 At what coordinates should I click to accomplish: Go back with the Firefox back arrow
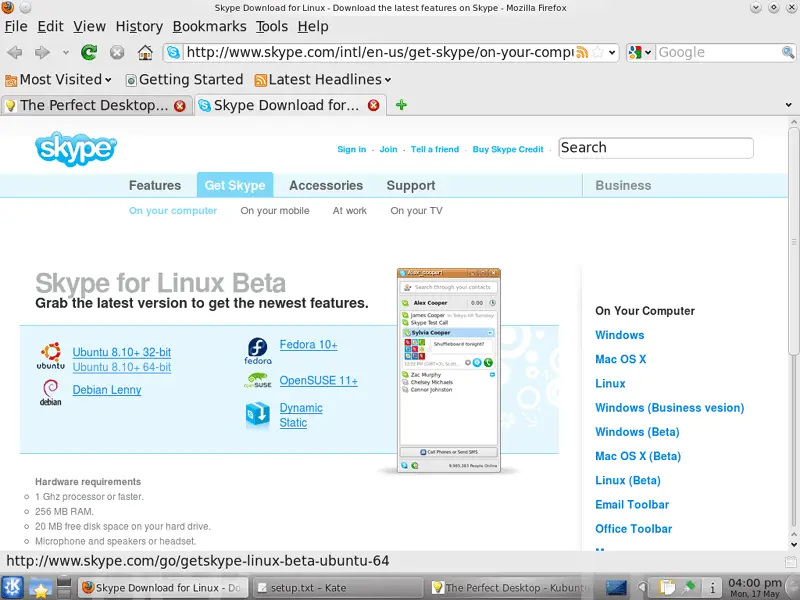(15, 52)
